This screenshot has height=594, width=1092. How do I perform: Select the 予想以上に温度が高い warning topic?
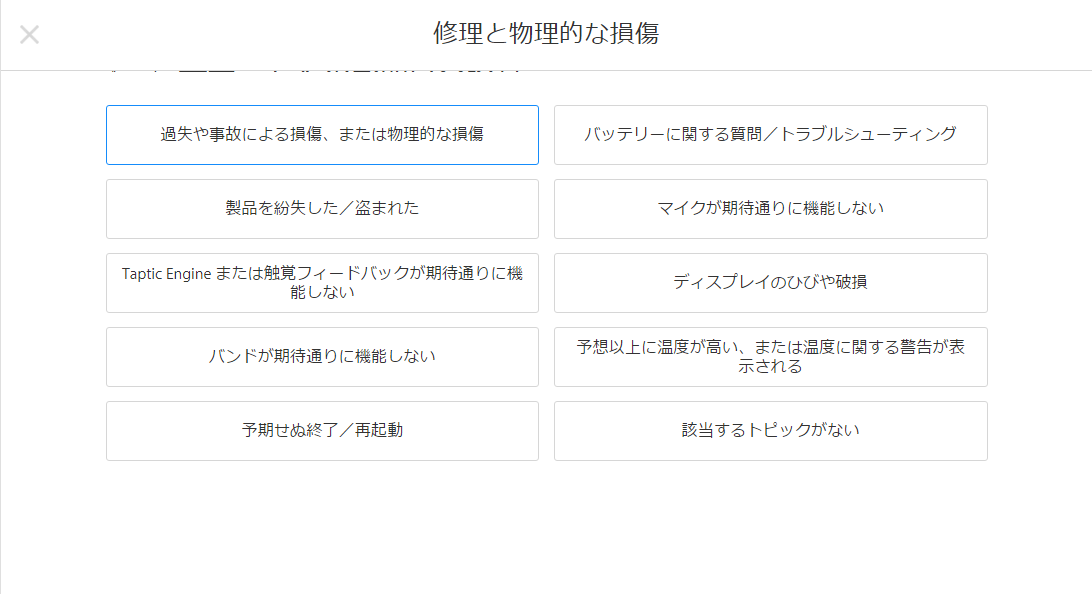[x=770, y=357]
